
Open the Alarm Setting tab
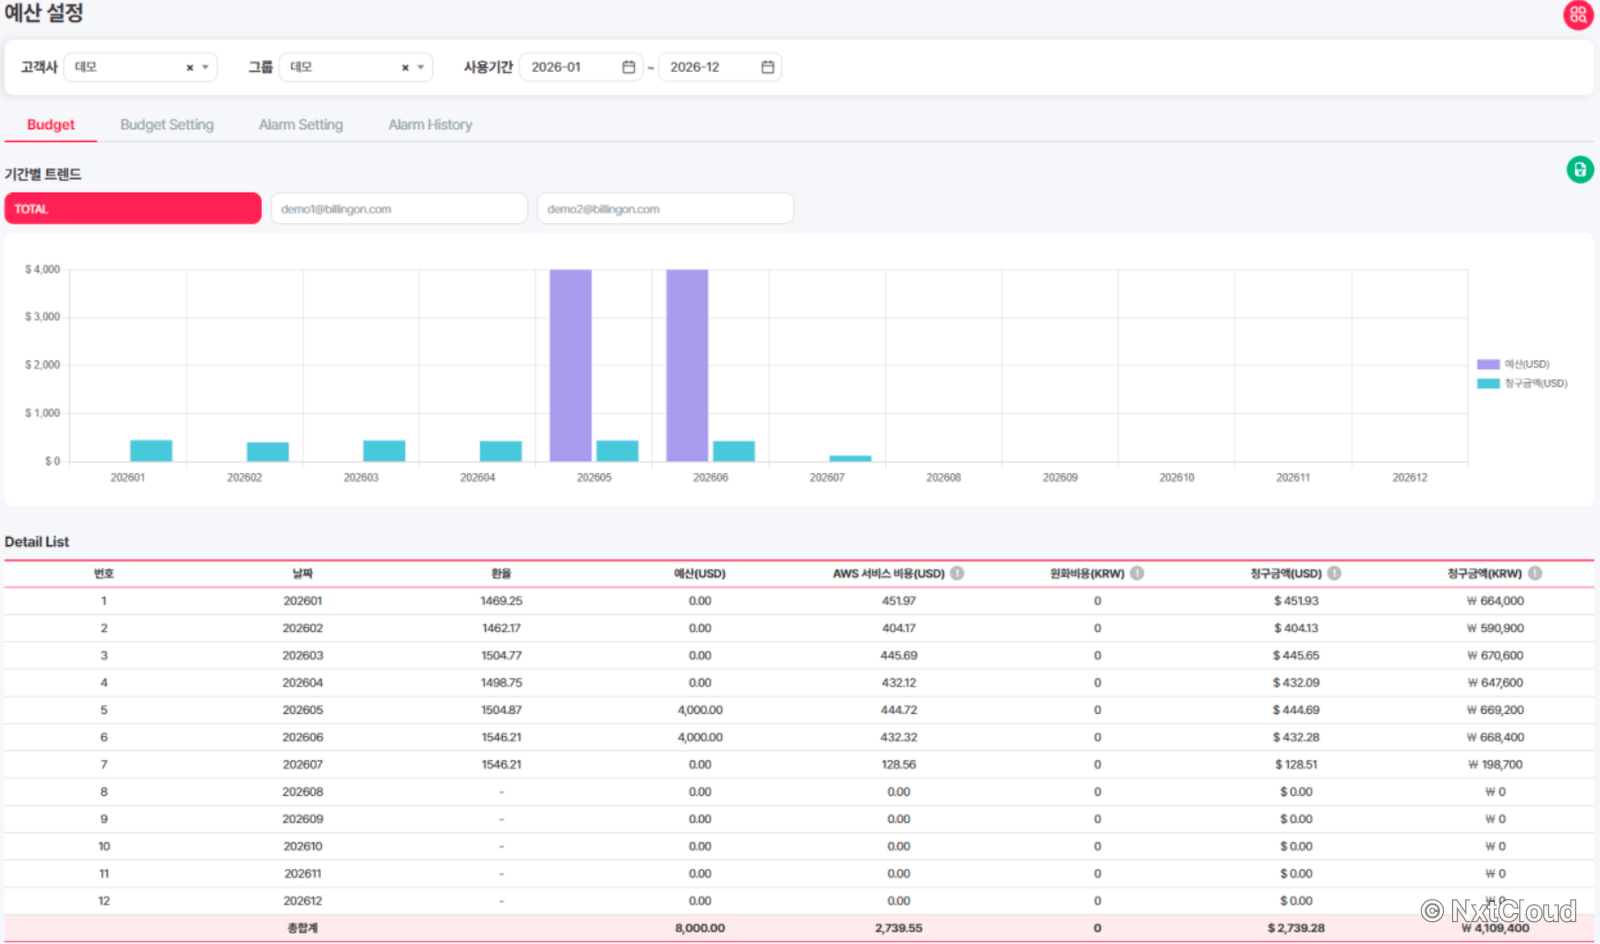pos(301,125)
